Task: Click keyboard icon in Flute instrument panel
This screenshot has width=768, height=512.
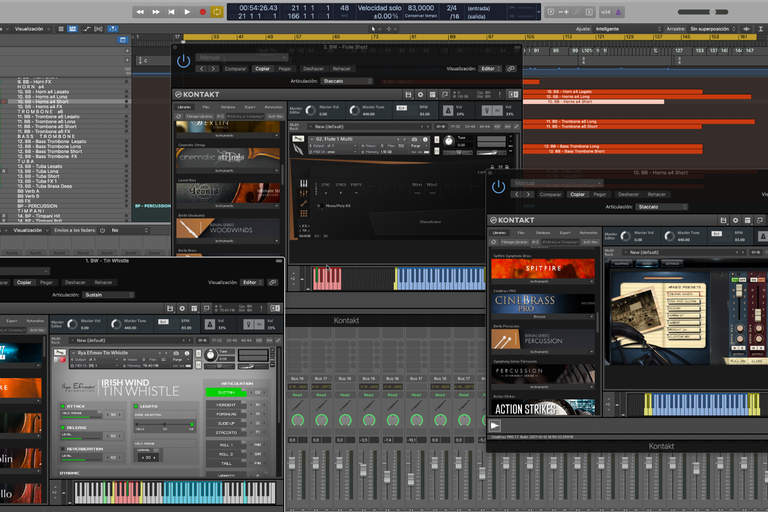Action: pos(304,183)
